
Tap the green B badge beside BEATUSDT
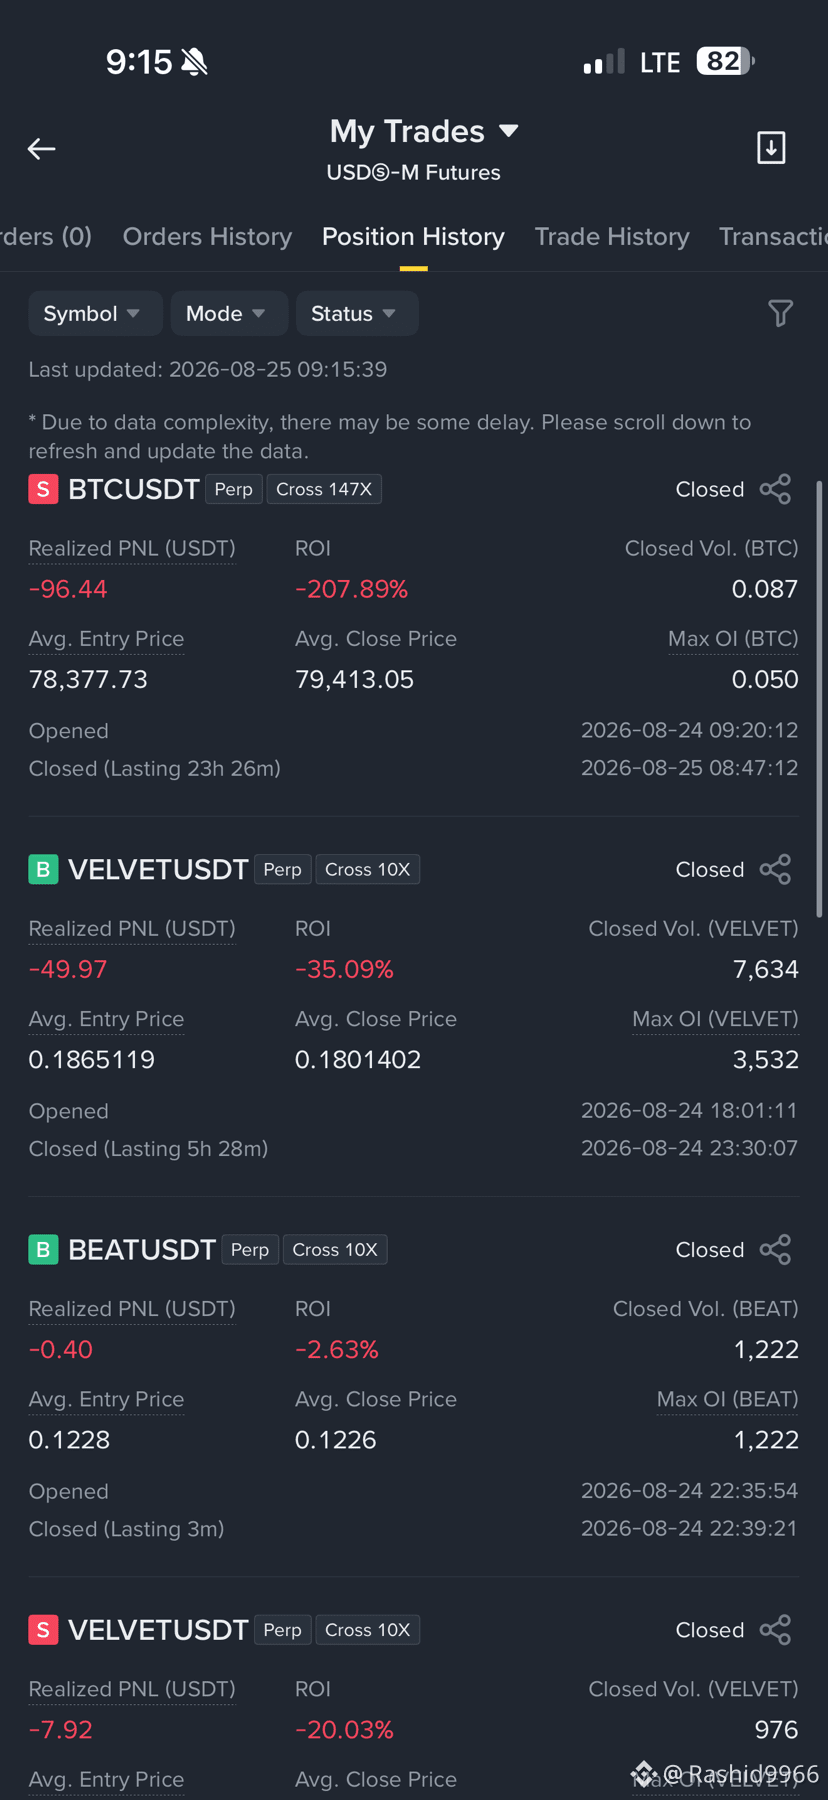(43, 1249)
